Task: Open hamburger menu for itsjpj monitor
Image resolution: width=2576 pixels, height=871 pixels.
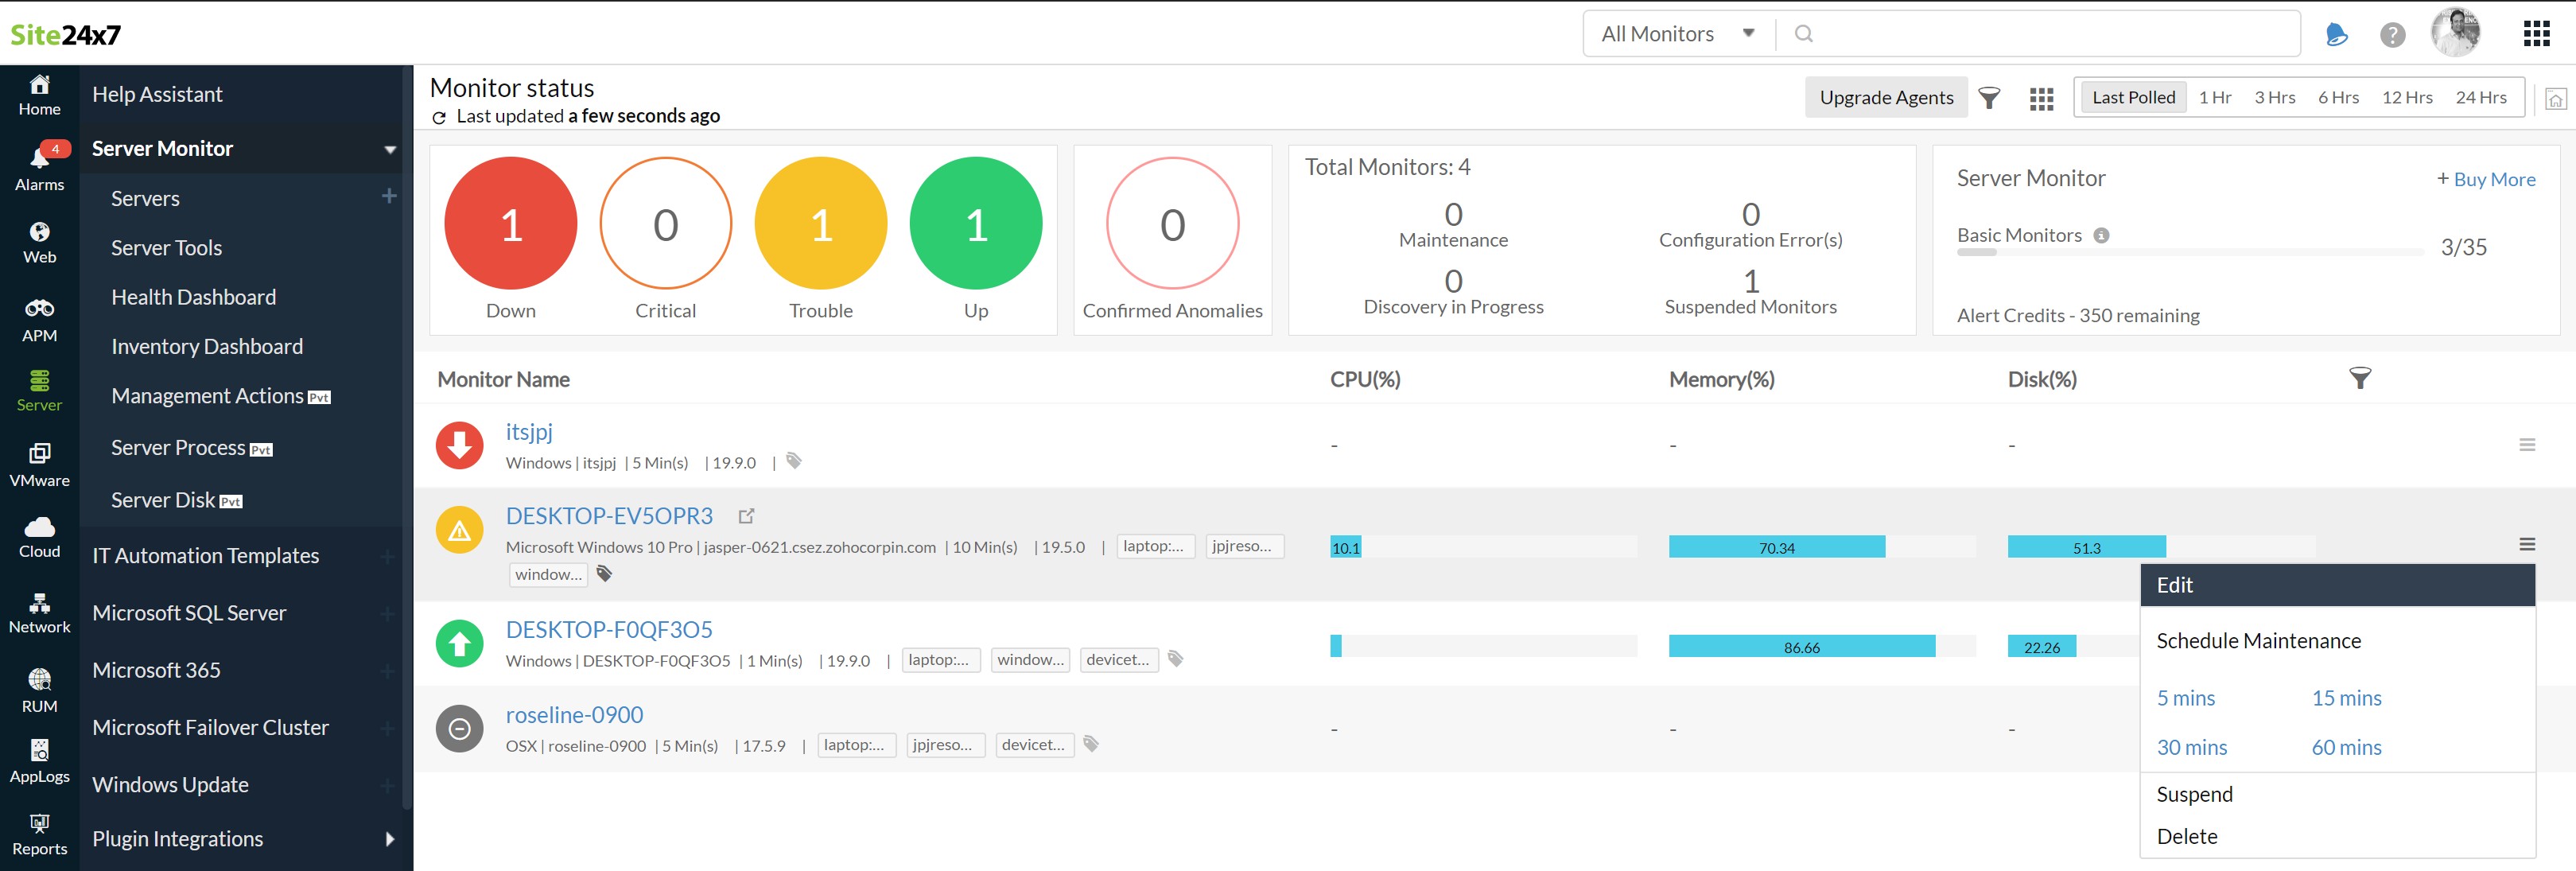Action: [2526, 445]
